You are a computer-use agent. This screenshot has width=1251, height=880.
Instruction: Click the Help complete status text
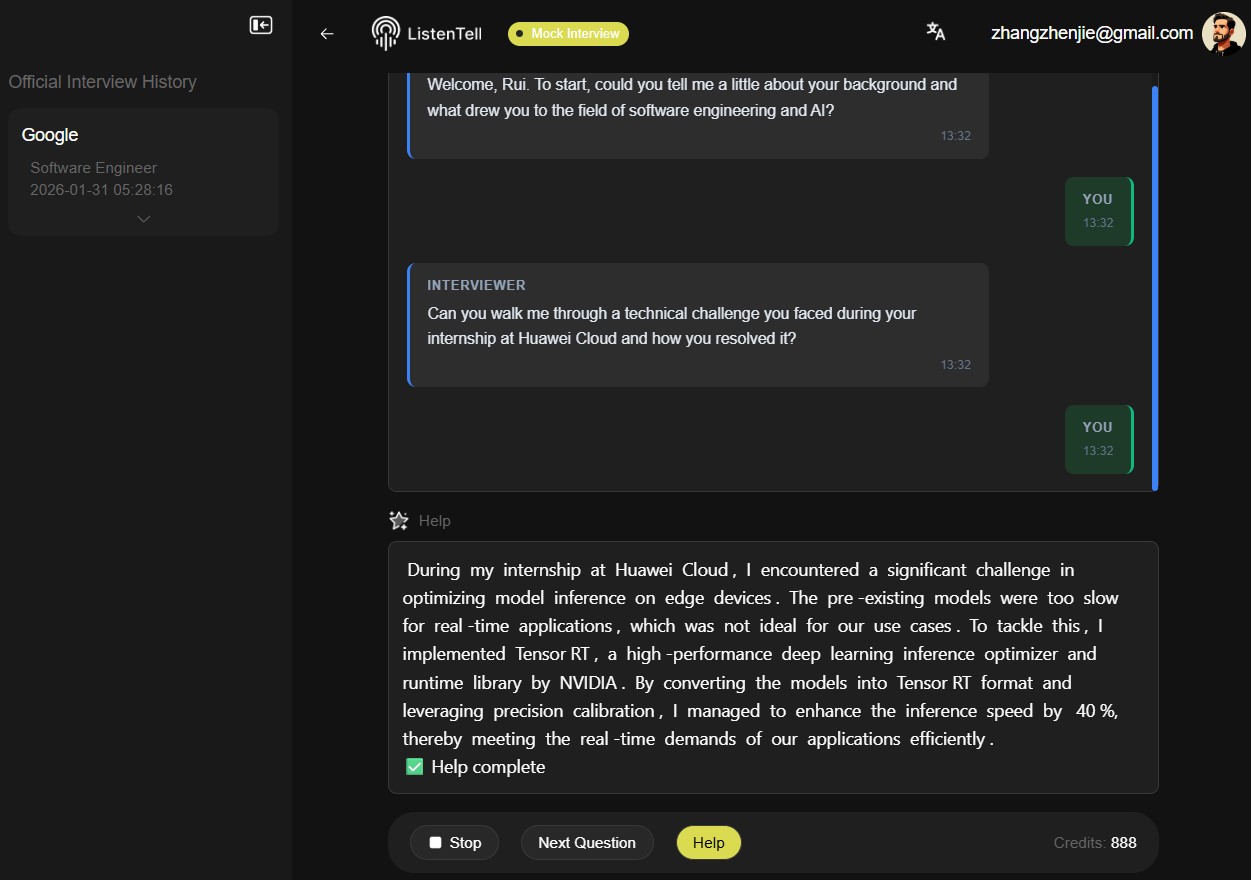click(488, 767)
